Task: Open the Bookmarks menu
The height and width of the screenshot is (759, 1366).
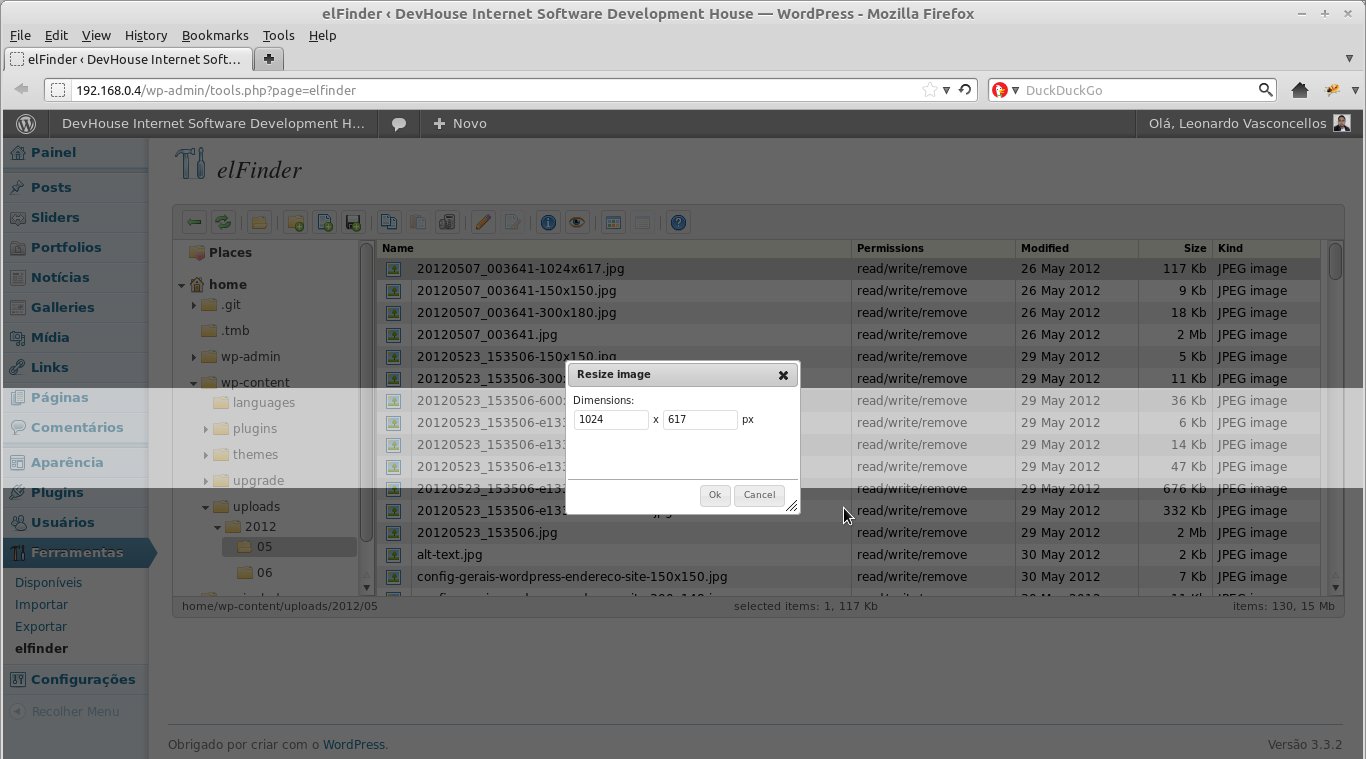Action: click(x=216, y=35)
